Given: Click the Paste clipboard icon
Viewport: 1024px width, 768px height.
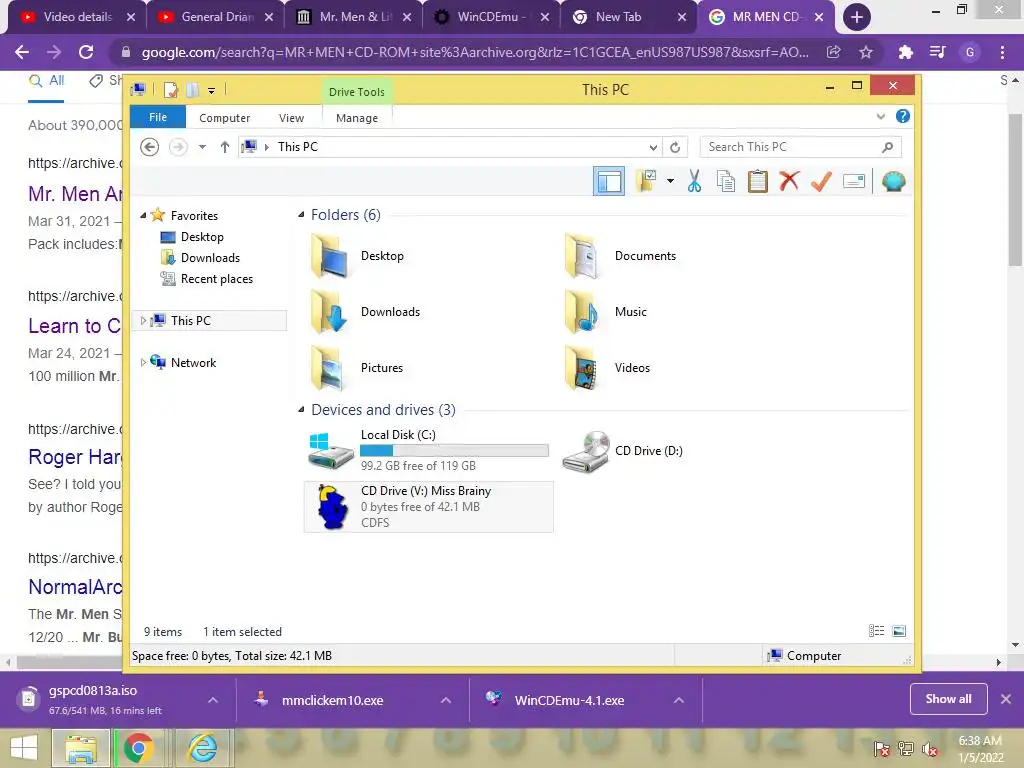Looking at the screenshot, I should [x=758, y=181].
